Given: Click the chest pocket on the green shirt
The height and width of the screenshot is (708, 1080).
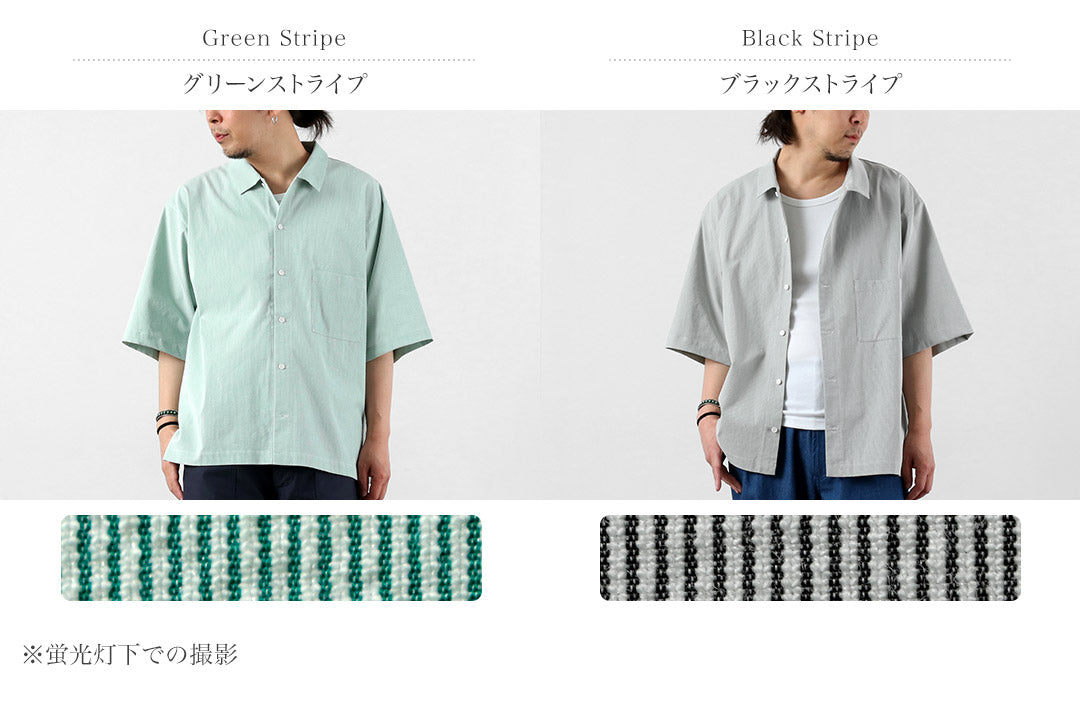Looking at the screenshot, I should 338,306.
